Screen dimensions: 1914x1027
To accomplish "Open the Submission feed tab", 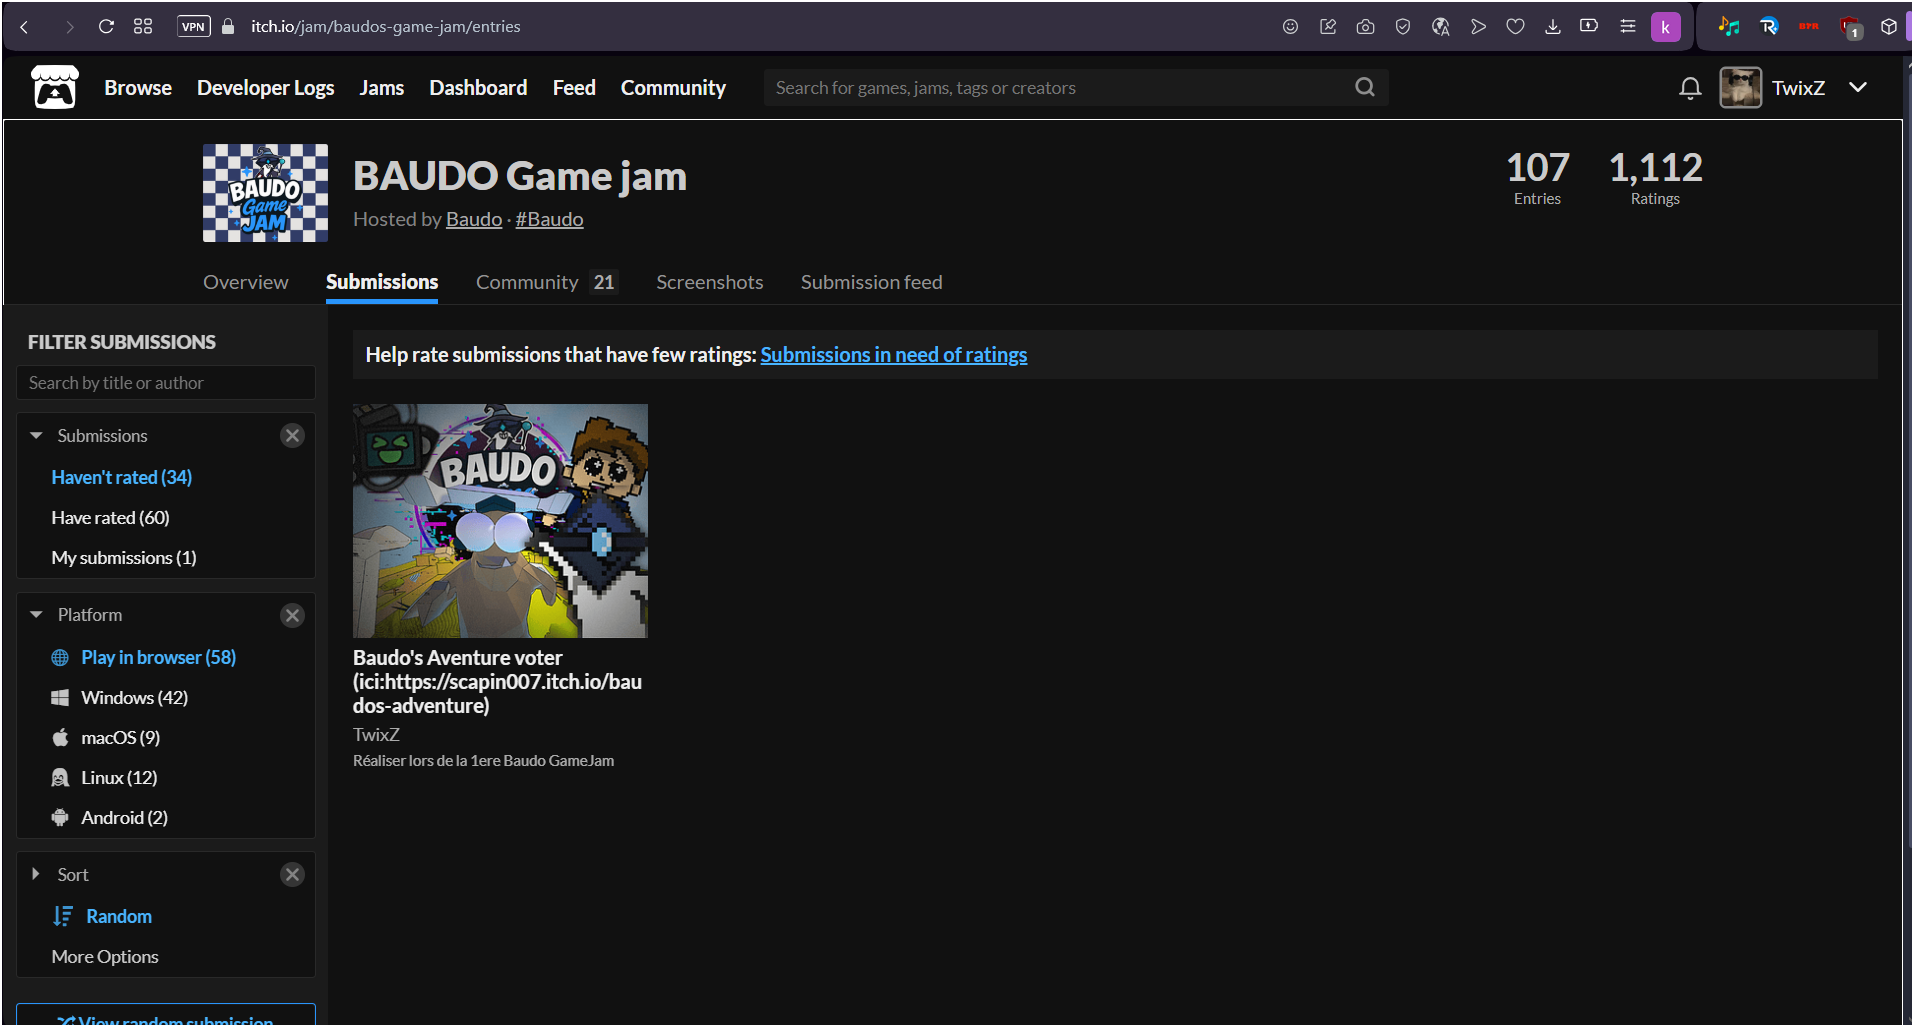I will click(x=871, y=282).
